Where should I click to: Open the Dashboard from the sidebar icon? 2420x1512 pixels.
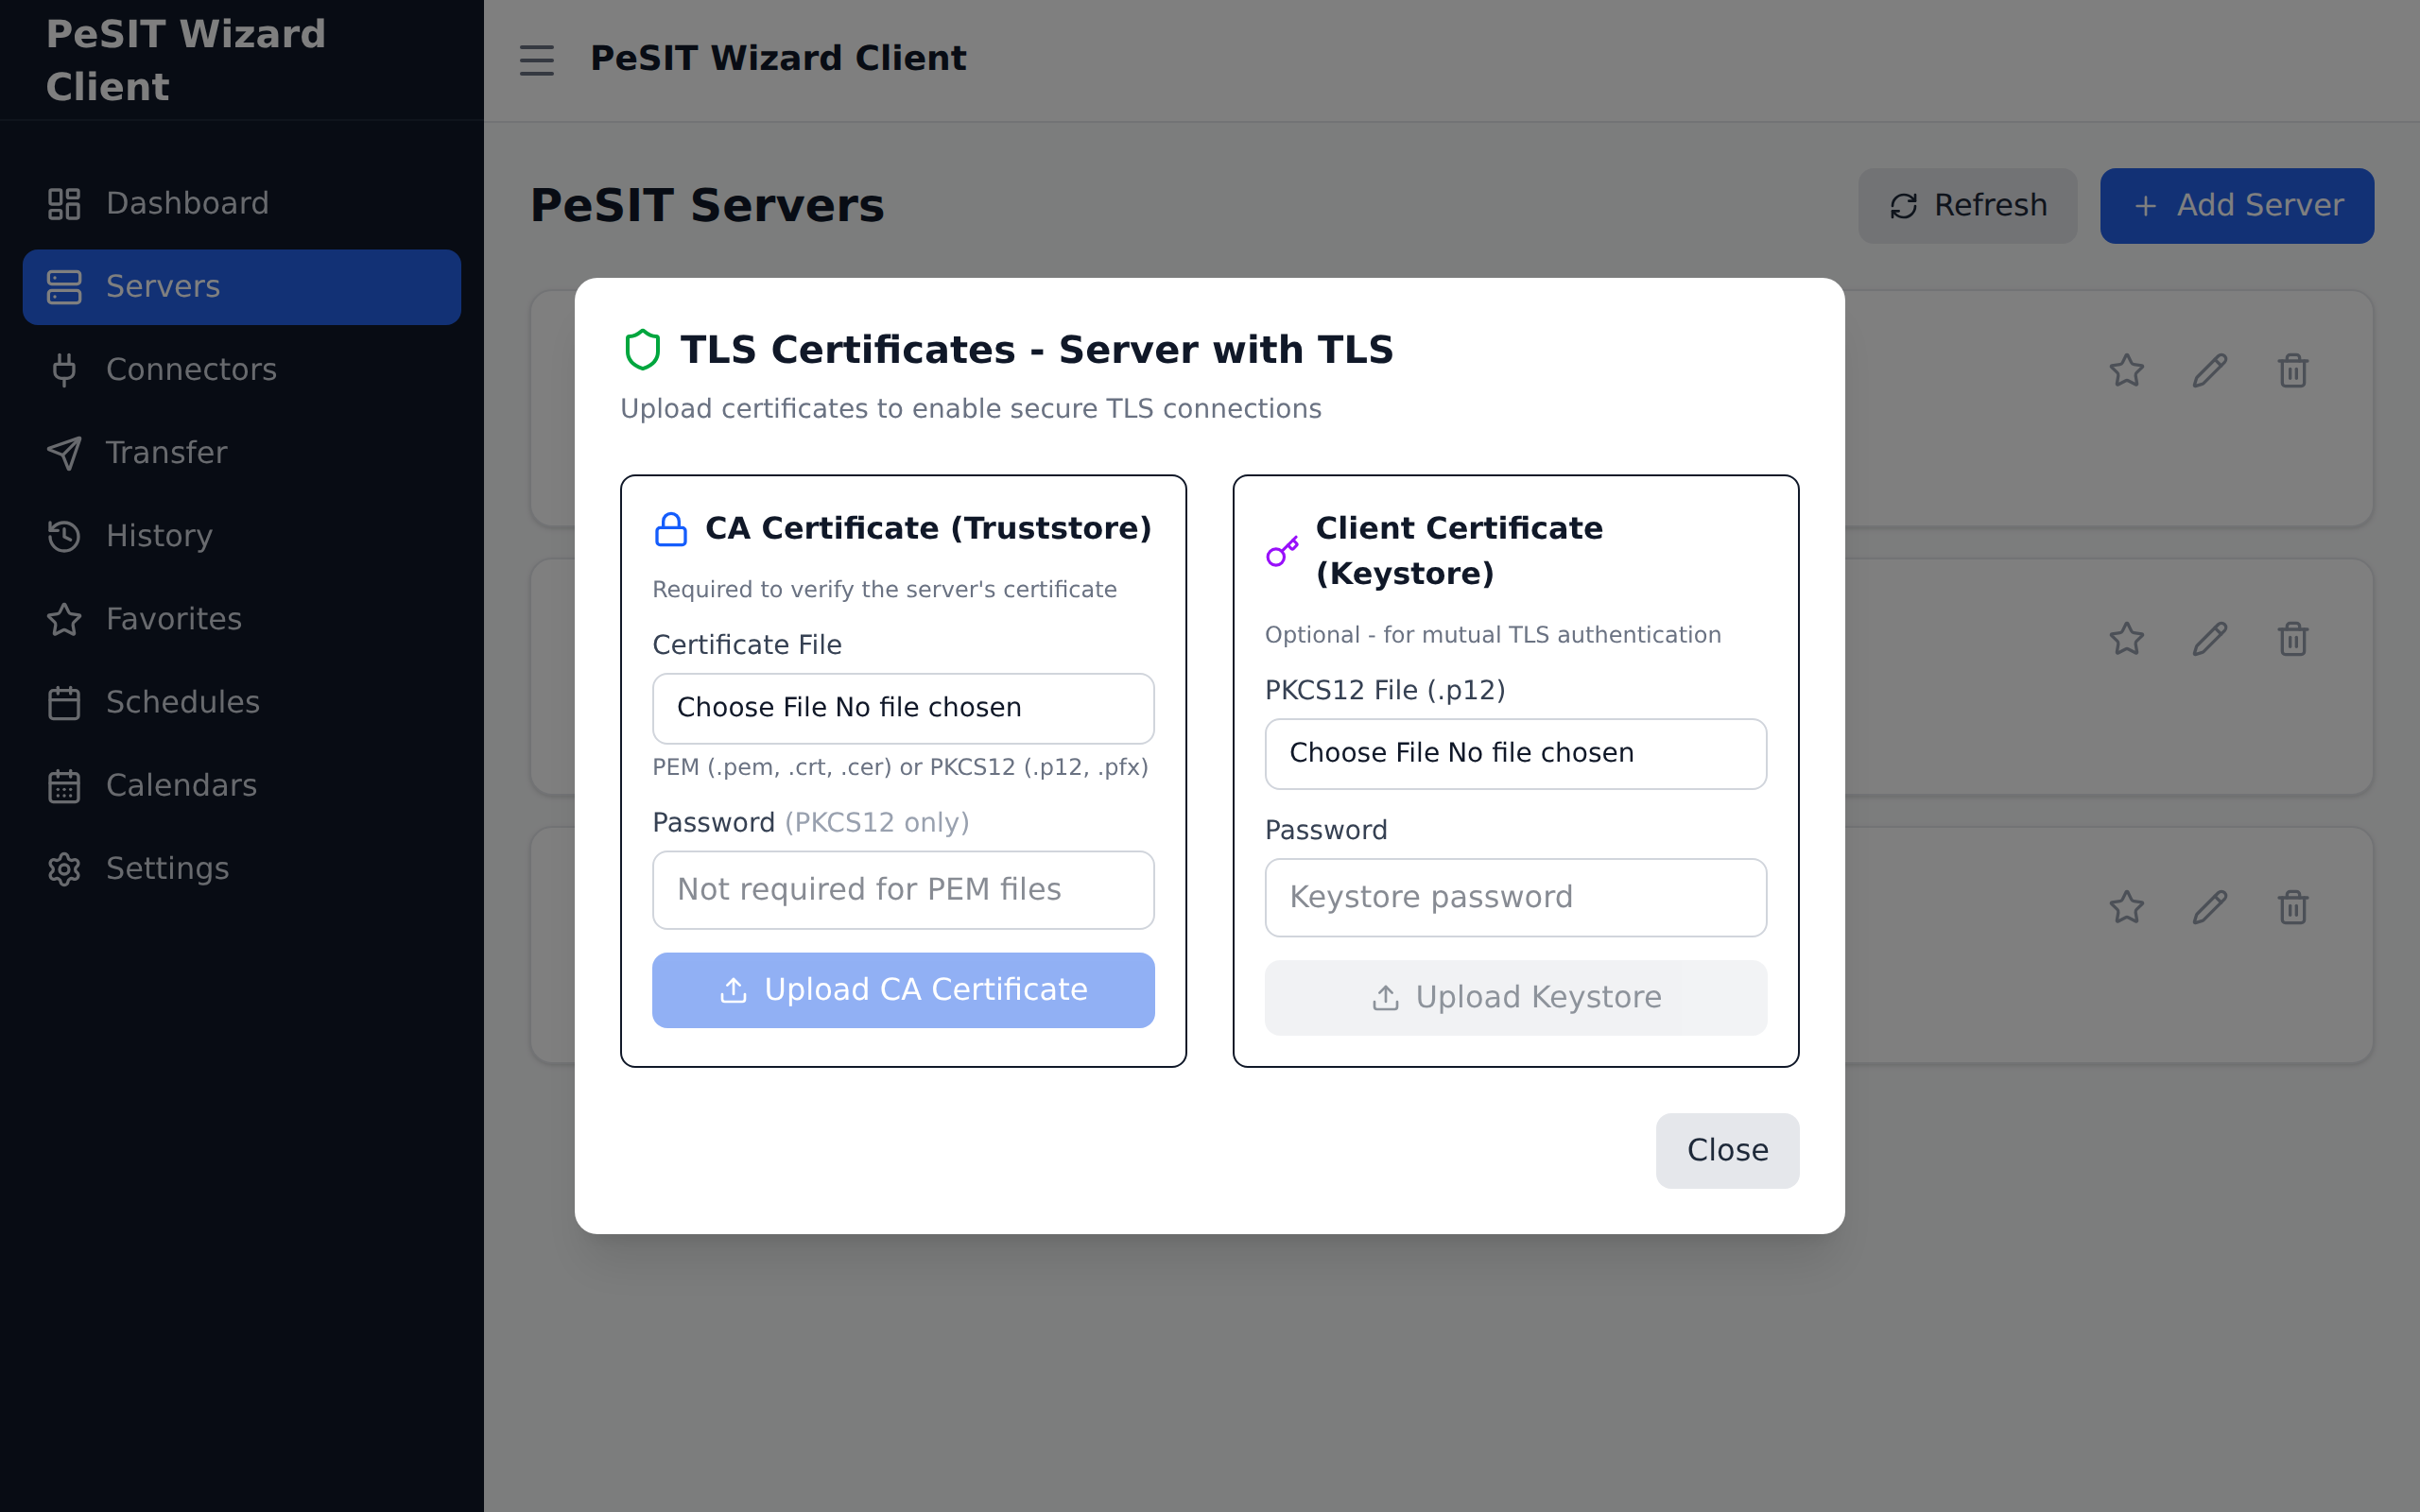64,203
